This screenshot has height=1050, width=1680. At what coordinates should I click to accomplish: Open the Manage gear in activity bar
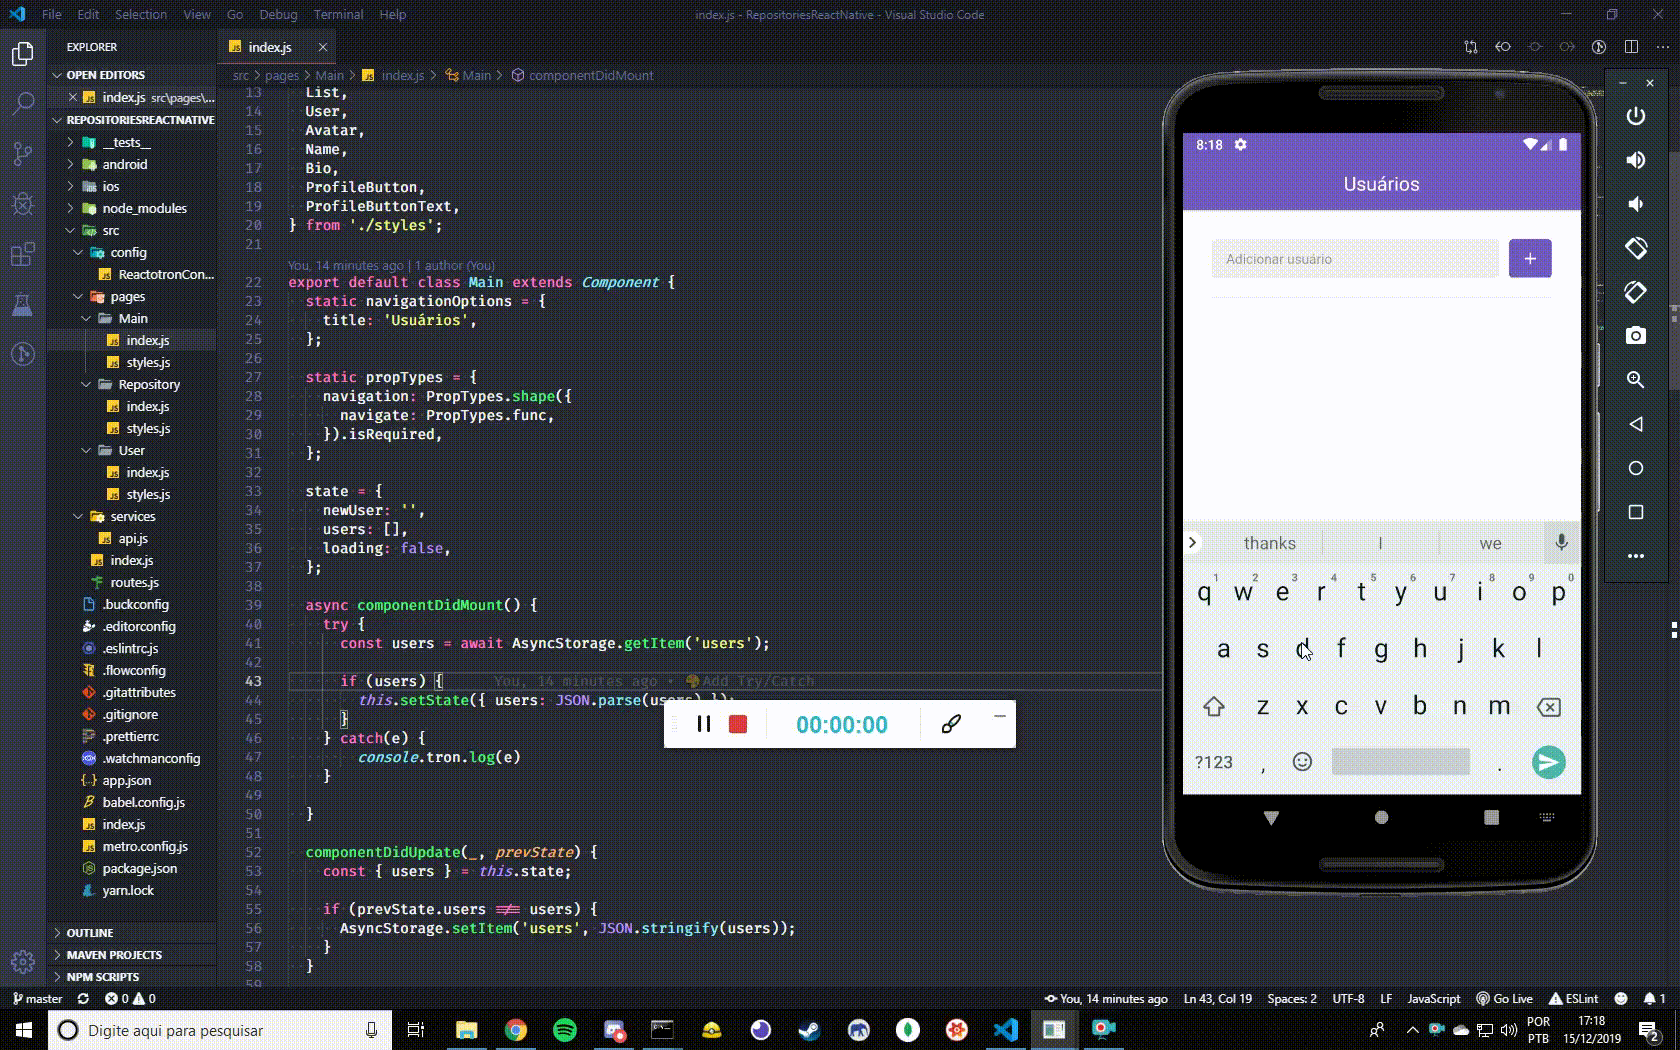(x=22, y=962)
